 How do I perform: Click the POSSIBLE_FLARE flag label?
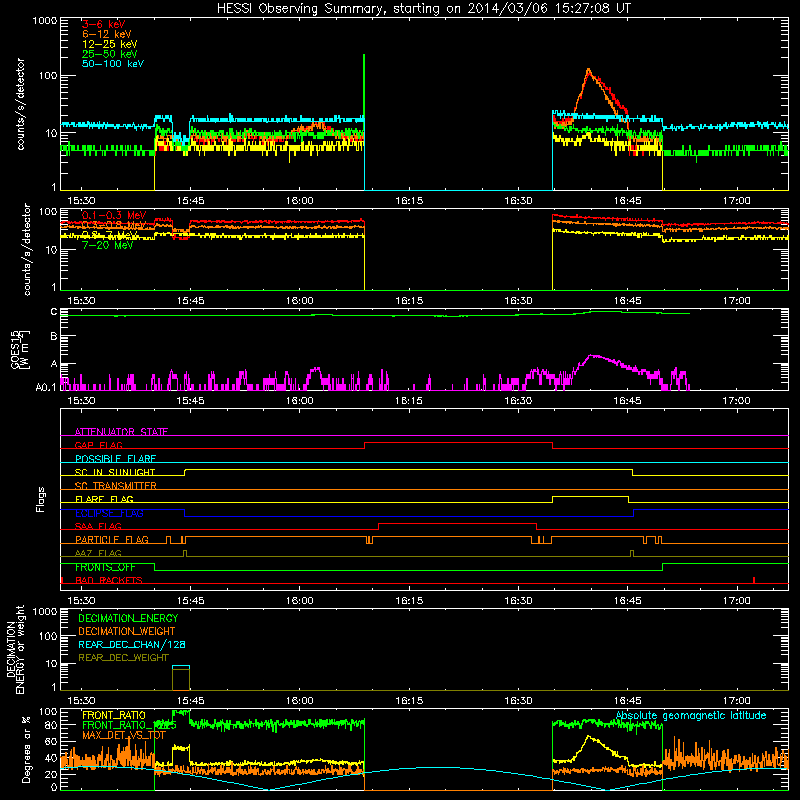[116, 459]
